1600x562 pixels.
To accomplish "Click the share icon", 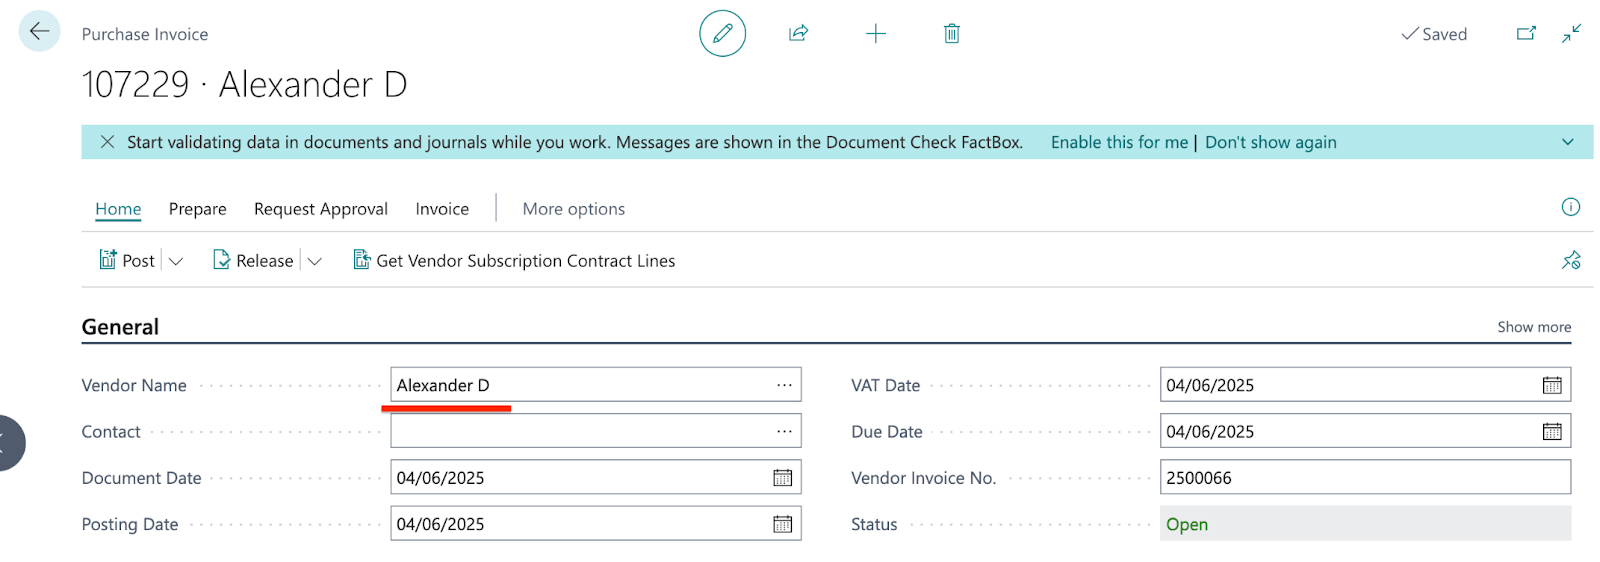I will [x=798, y=34].
